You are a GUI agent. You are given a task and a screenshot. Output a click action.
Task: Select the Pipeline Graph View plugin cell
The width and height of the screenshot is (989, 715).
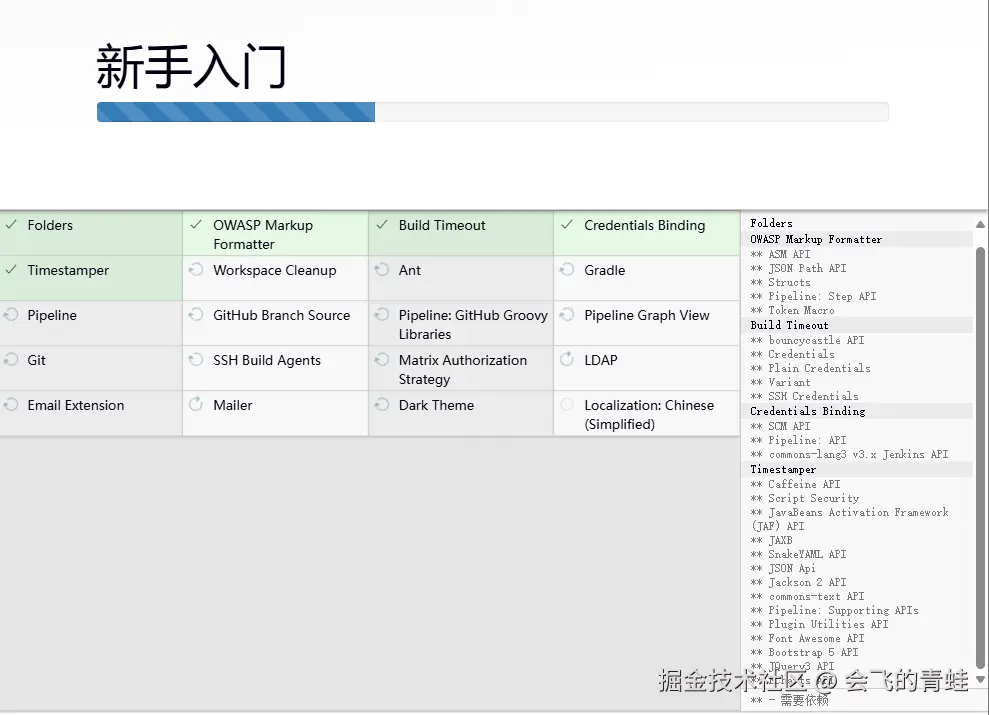[647, 323]
